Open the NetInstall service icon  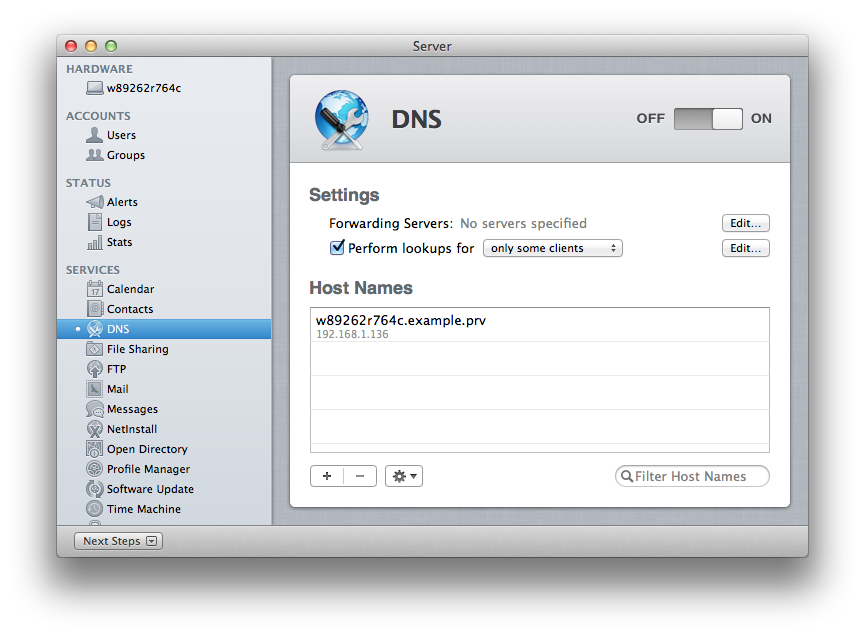click(95, 429)
